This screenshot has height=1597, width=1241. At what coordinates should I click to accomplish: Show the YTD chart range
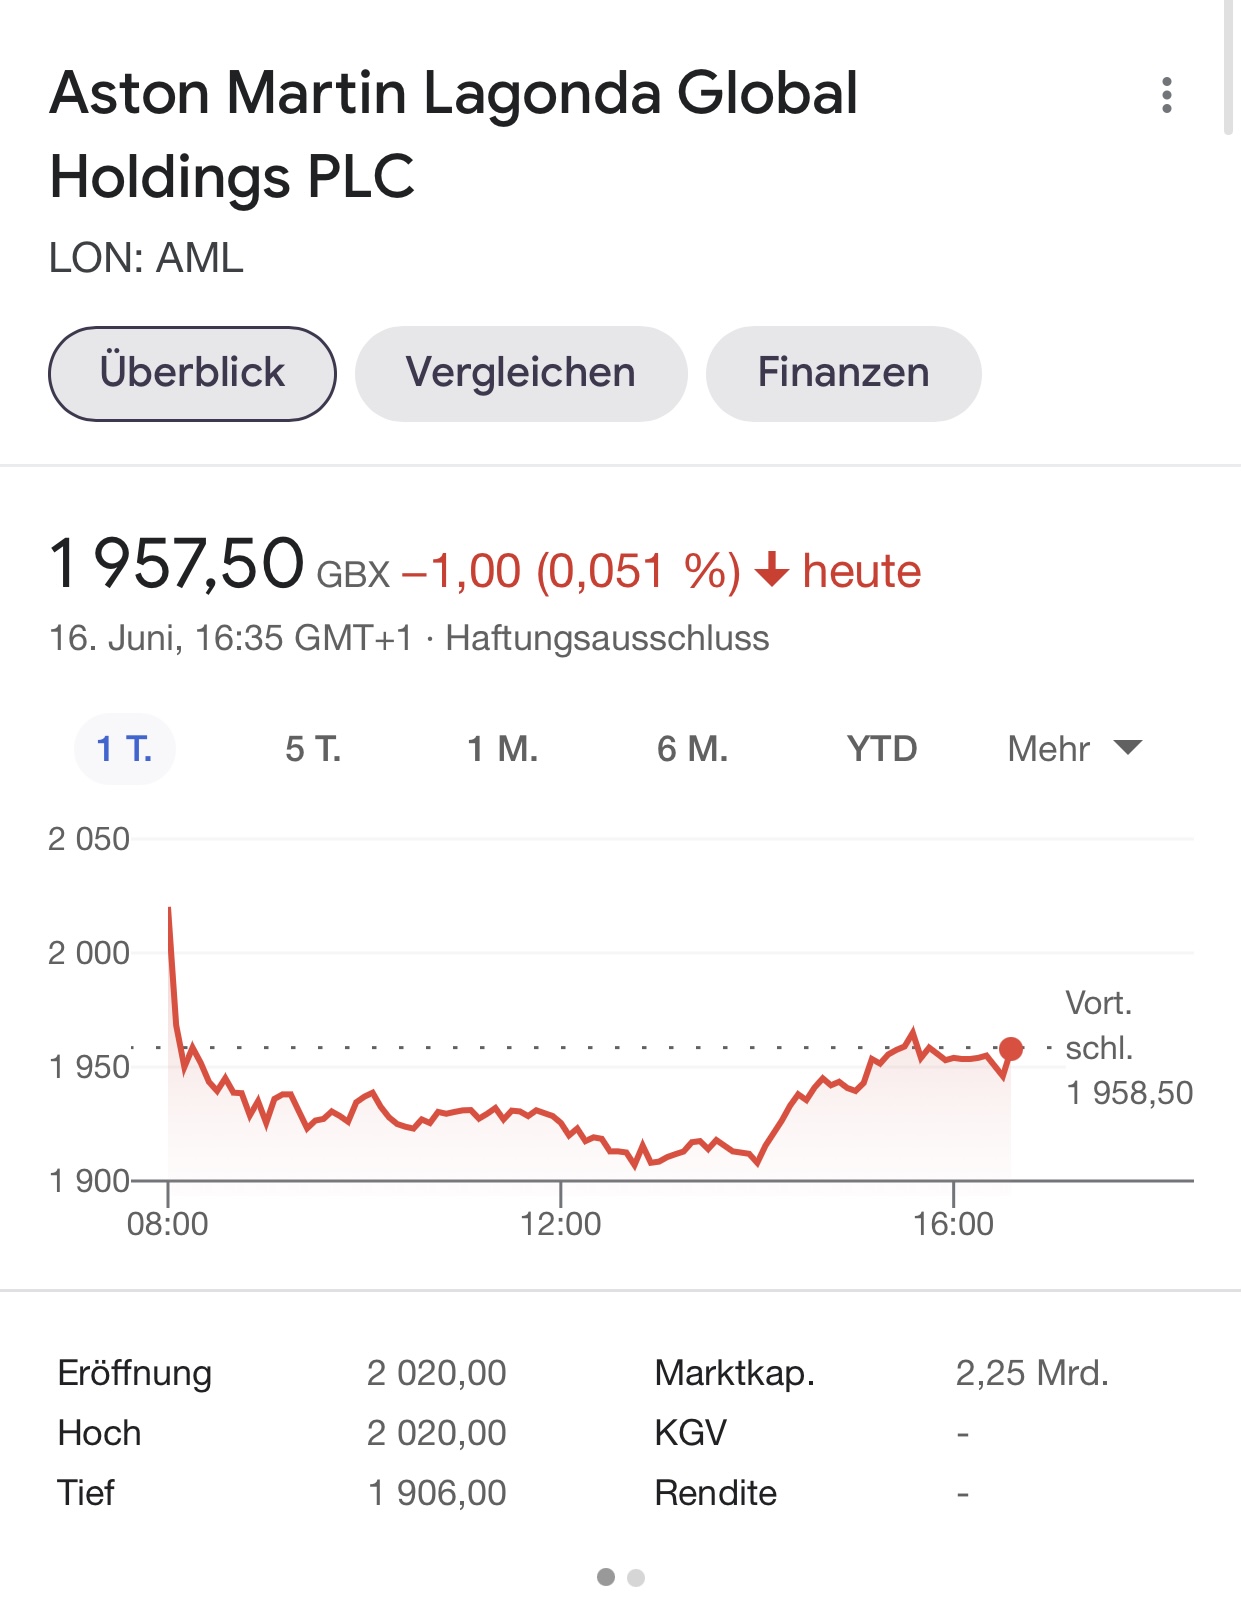[882, 749]
